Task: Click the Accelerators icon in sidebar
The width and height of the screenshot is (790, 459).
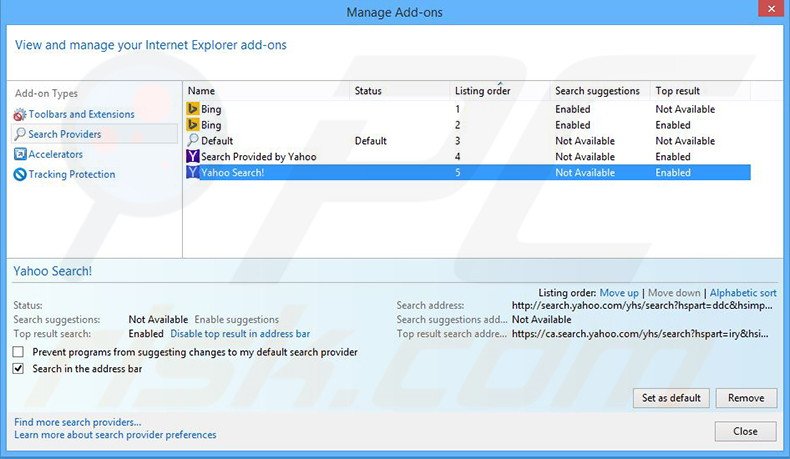Action: [20, 154]
